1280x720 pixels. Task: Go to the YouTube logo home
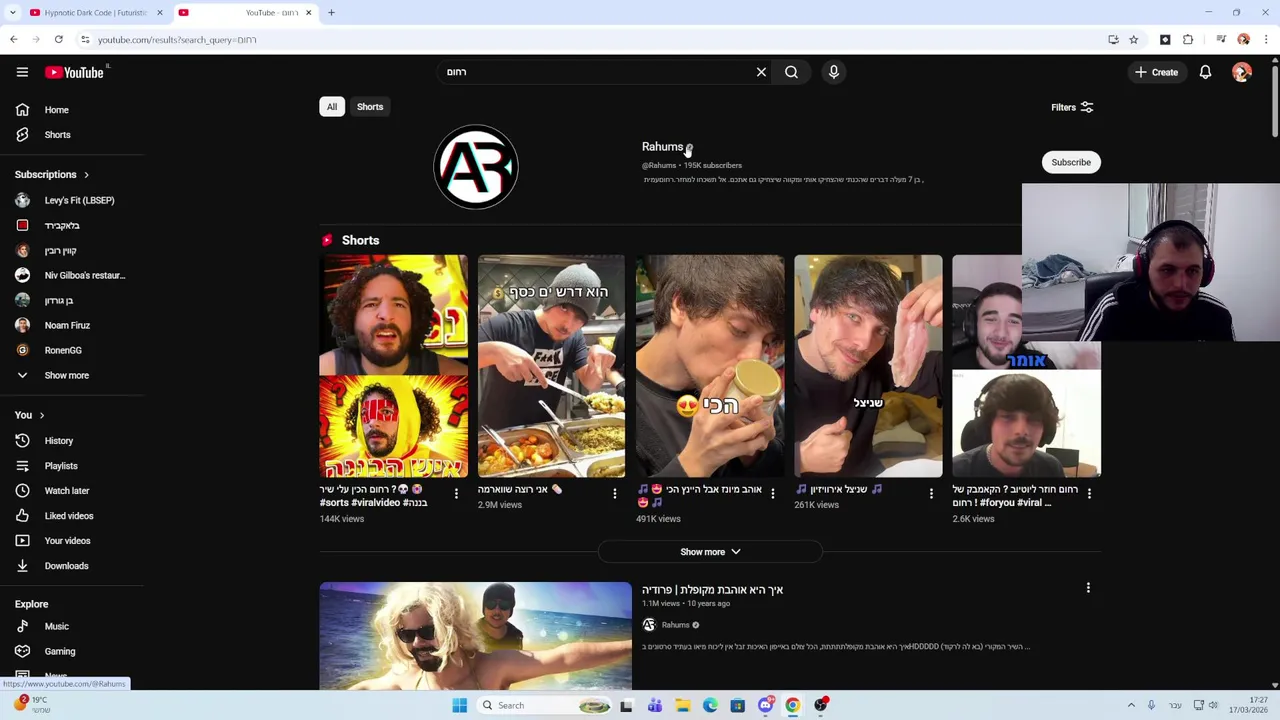tap(74, 72)
